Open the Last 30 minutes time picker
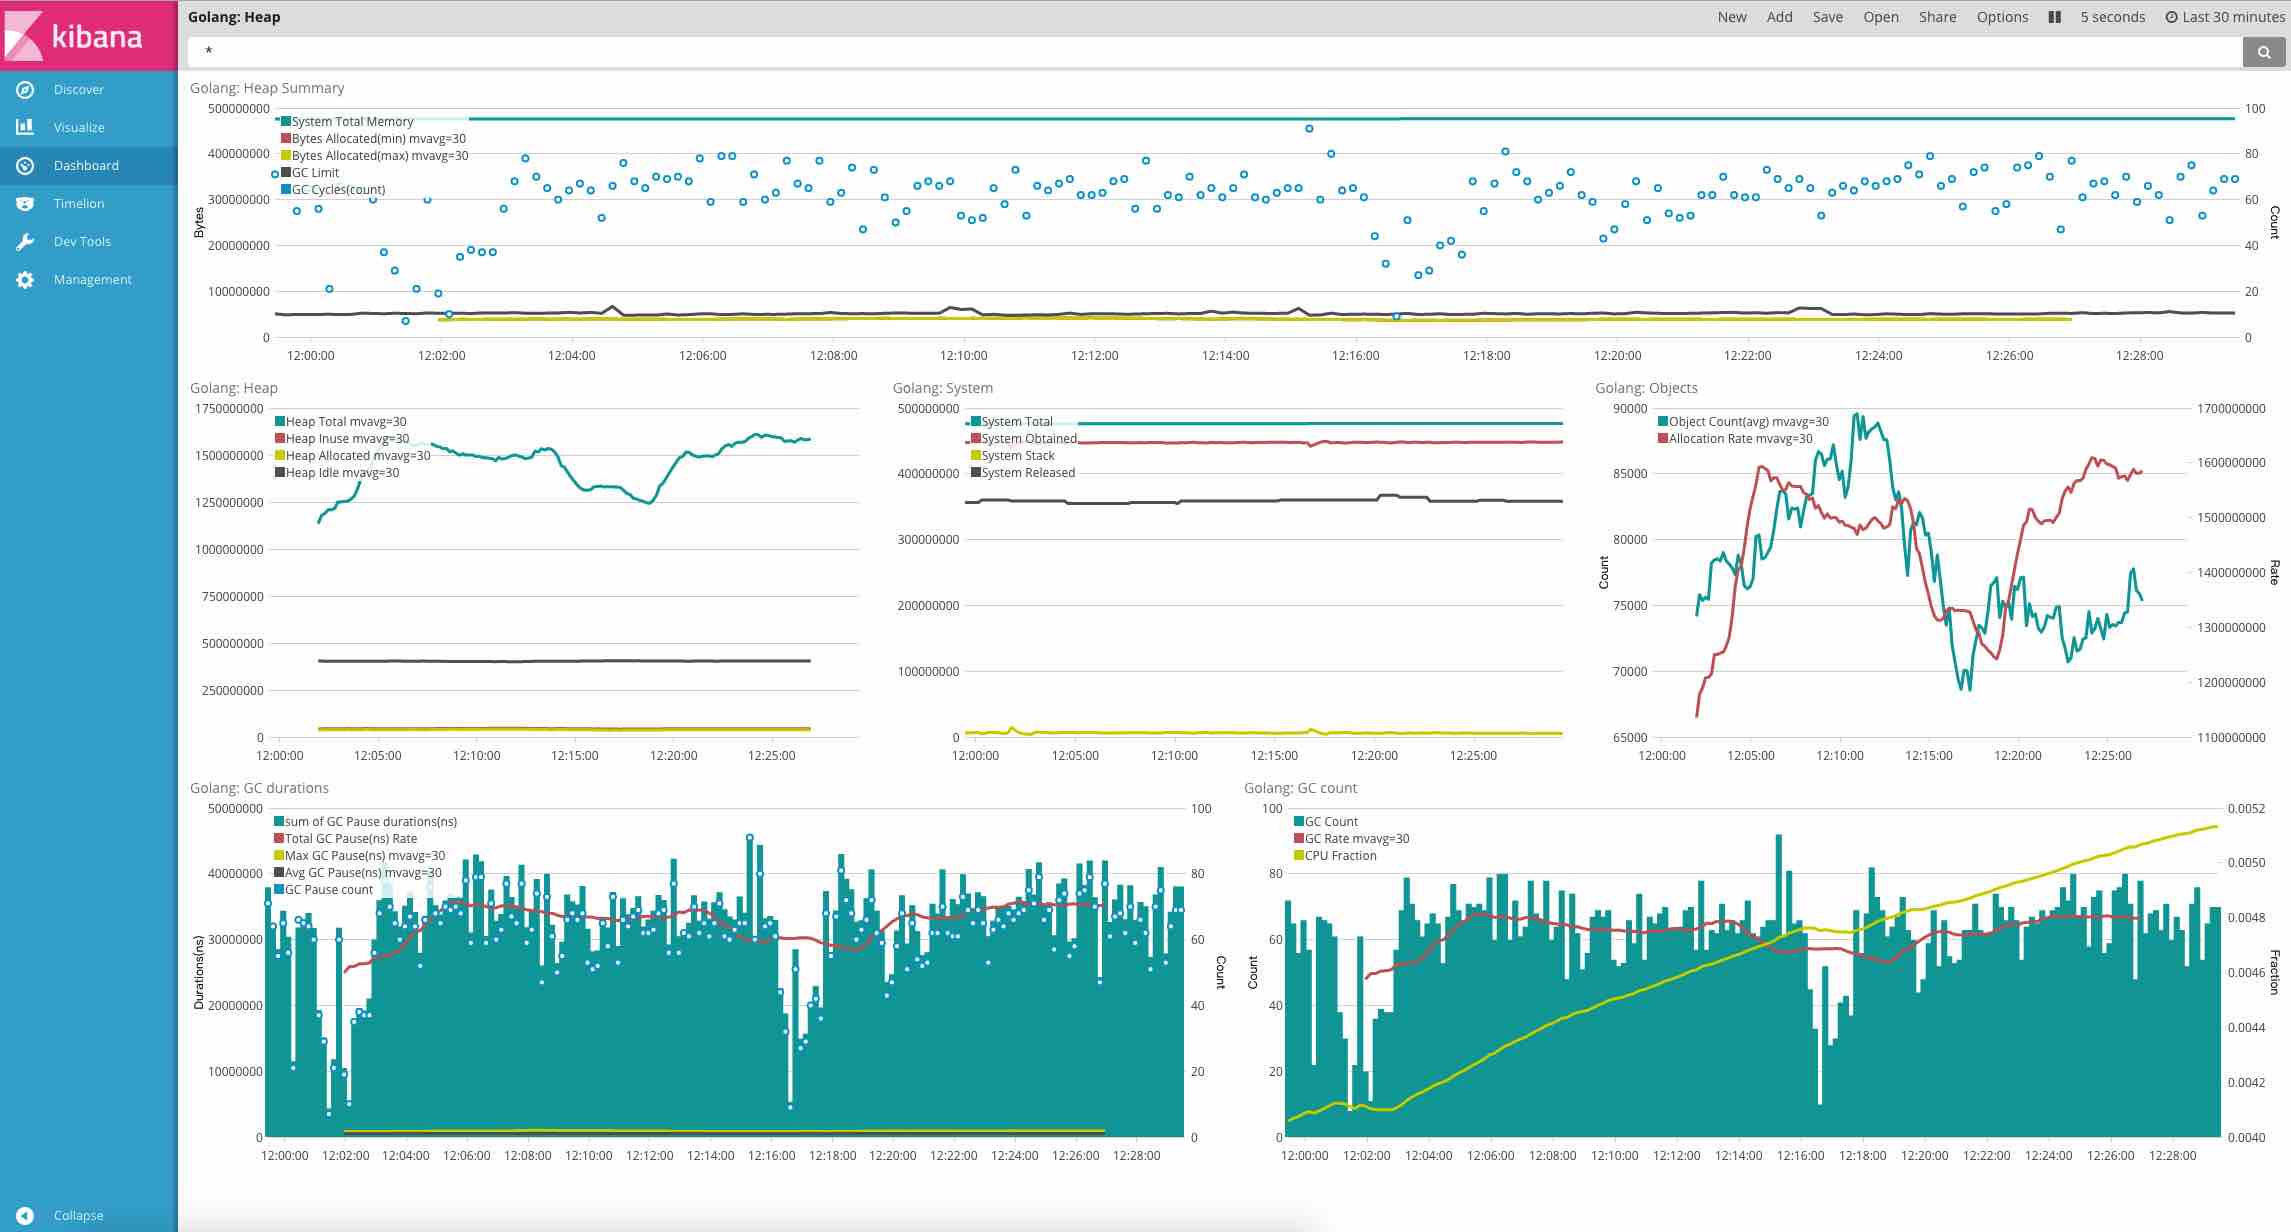Viewport: 2291px width, 1232px height. [2224, 17]
